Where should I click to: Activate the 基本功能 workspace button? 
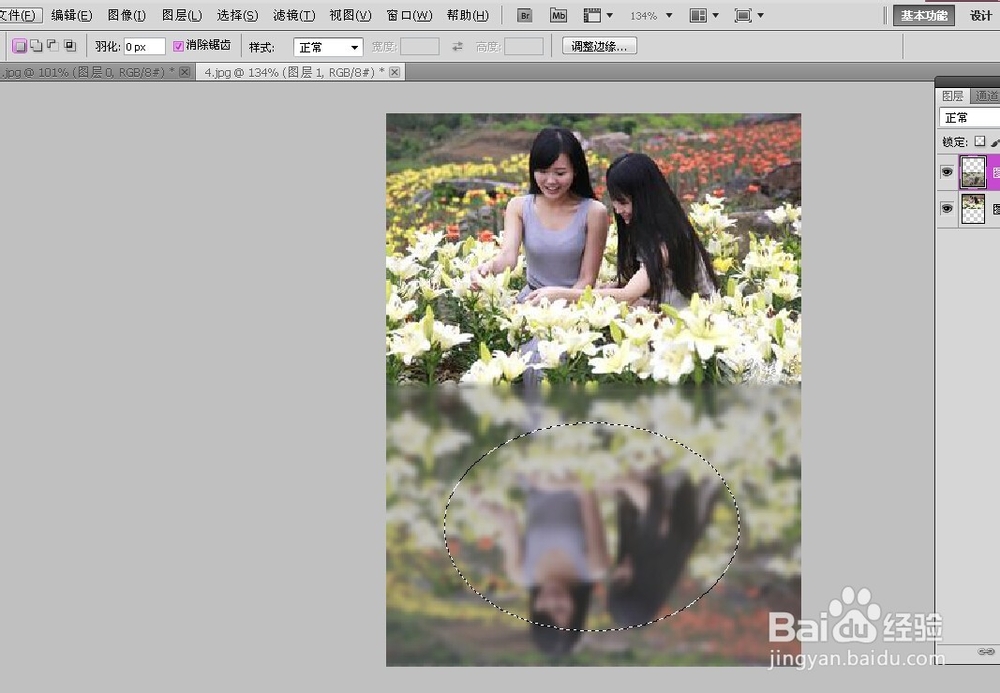(923, 16)
